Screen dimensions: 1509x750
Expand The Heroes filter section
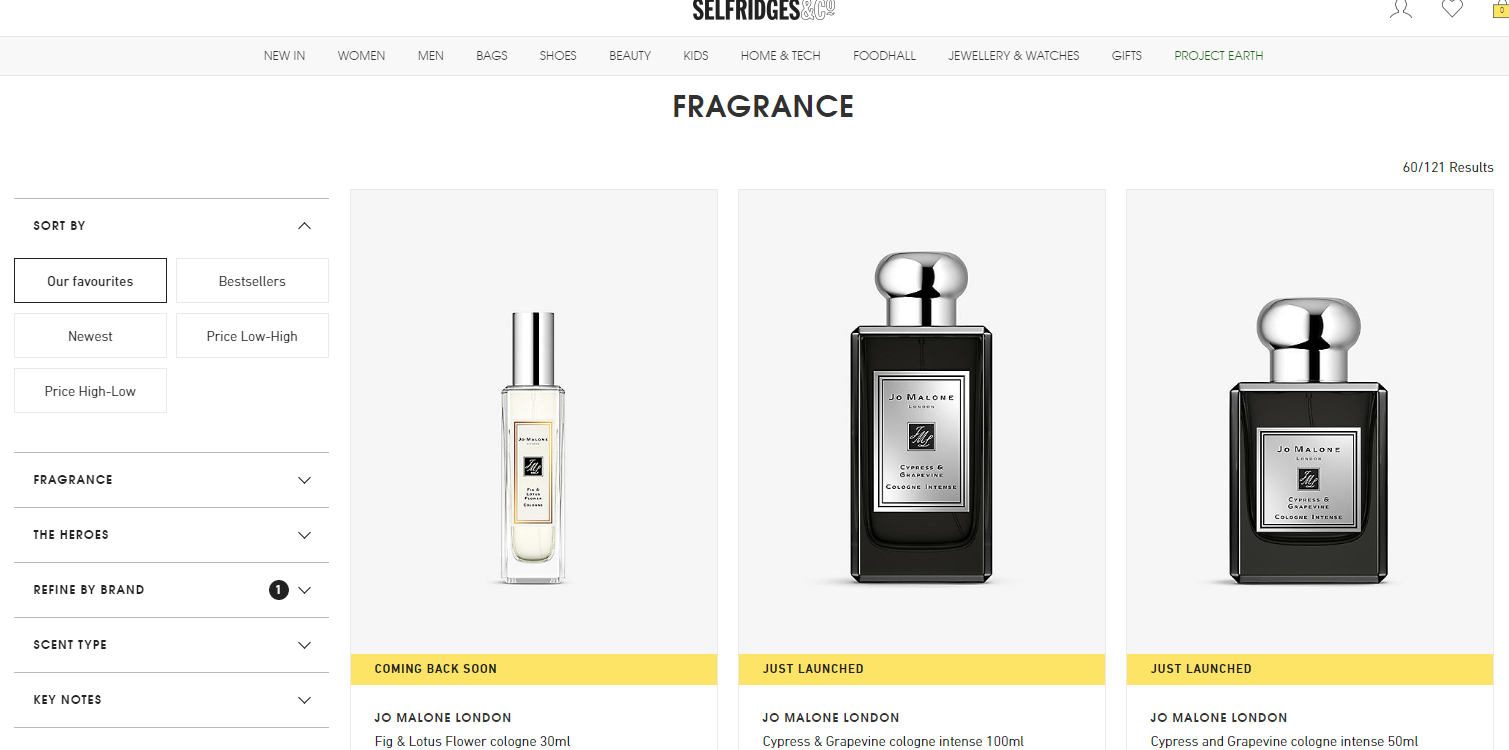tap(171, 535)
